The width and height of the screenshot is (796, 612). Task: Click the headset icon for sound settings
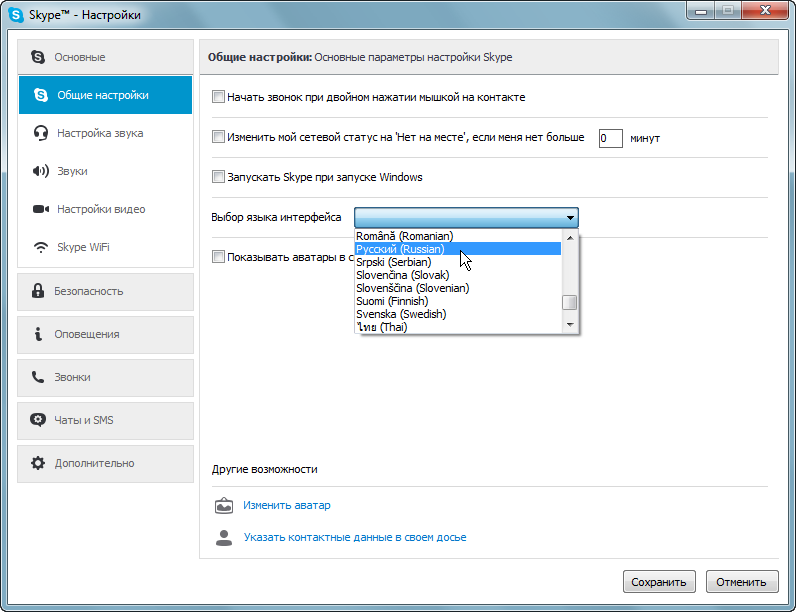(40, 133)
